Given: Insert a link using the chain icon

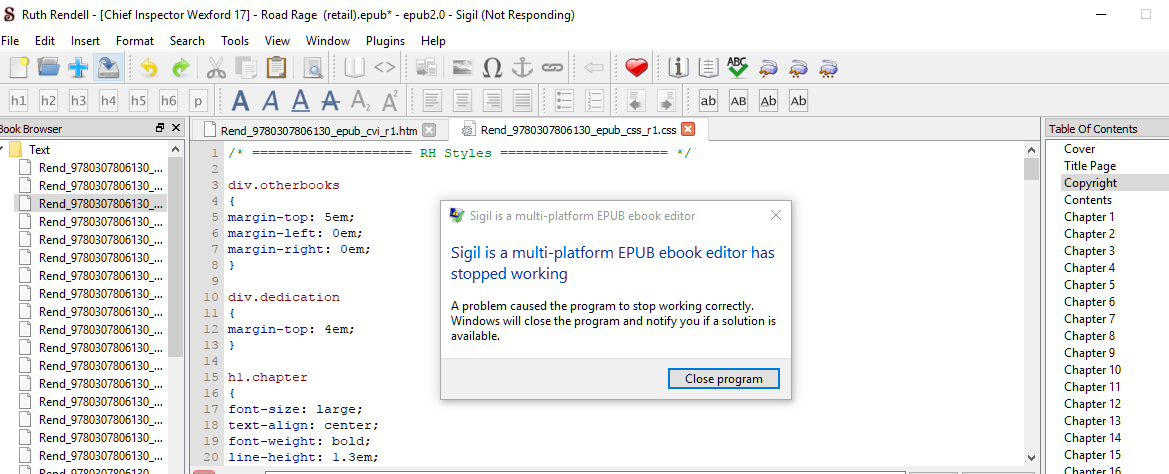Looking at the screenshot, I should pyautogui.click(x=552, y=68).
